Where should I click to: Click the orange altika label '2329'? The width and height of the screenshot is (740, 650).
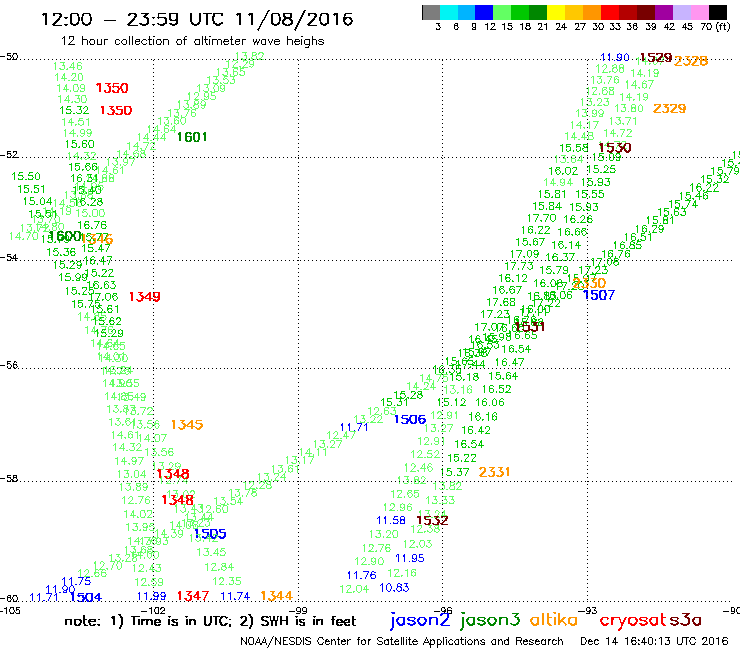coord(669,109)
